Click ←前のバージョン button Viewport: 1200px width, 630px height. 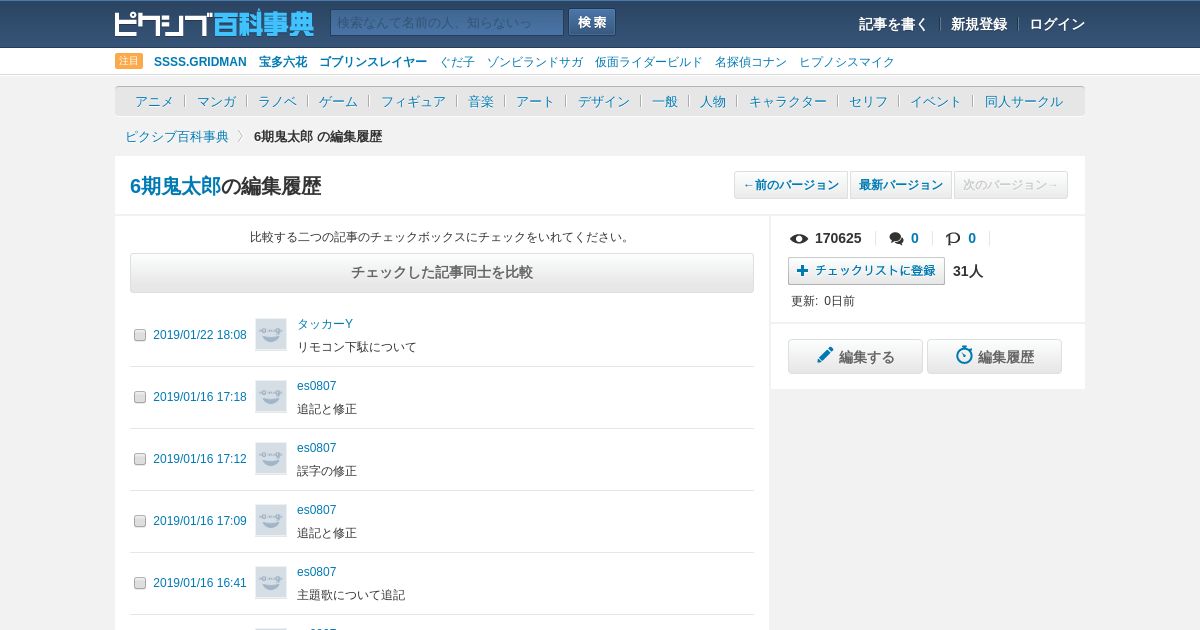[791, 185]
